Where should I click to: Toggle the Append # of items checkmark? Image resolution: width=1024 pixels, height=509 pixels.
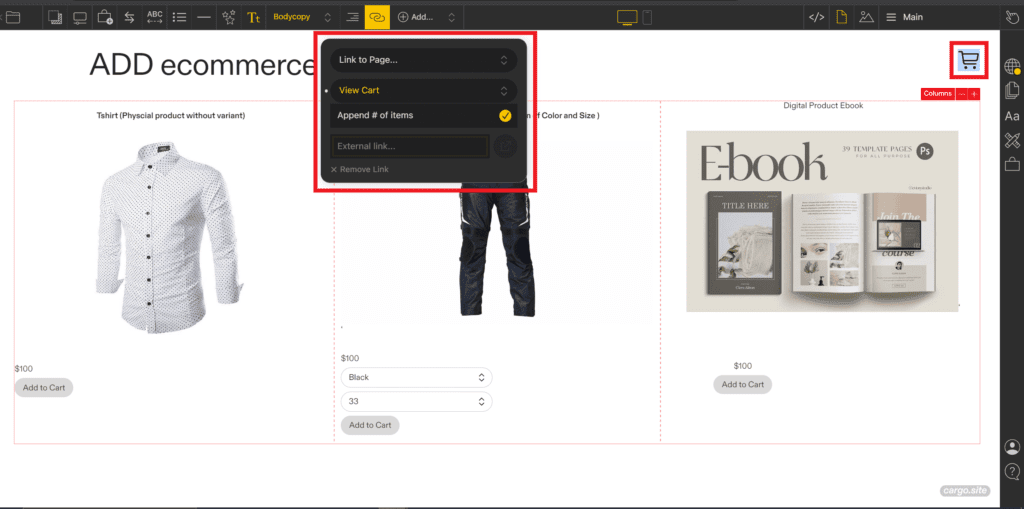pyautogui.click(x=505, y=116)
